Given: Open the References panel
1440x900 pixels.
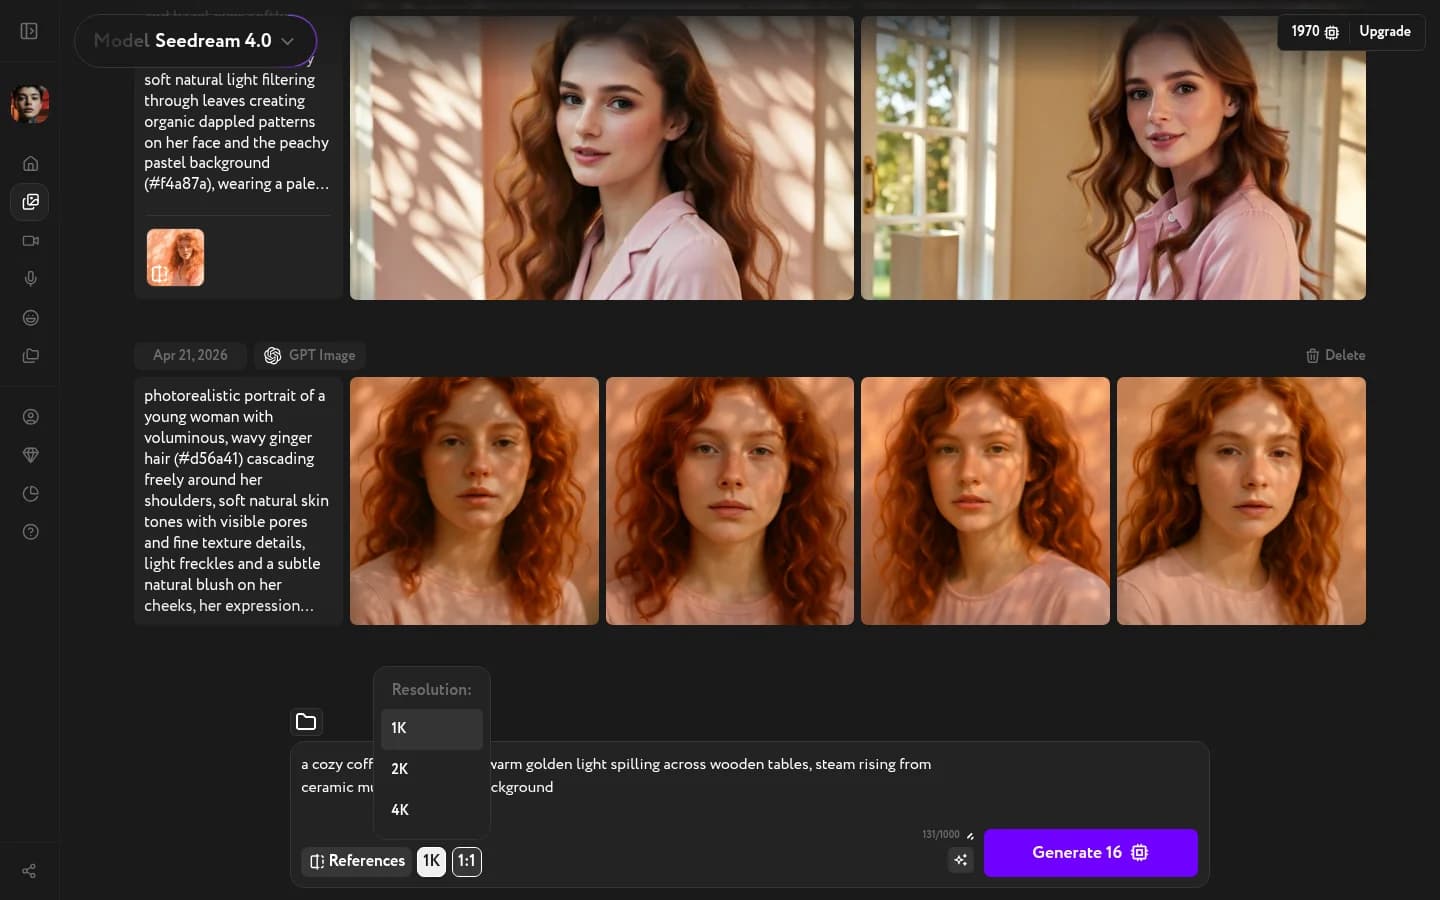Looking at the screenshot, I should click(x=356, y=861).
